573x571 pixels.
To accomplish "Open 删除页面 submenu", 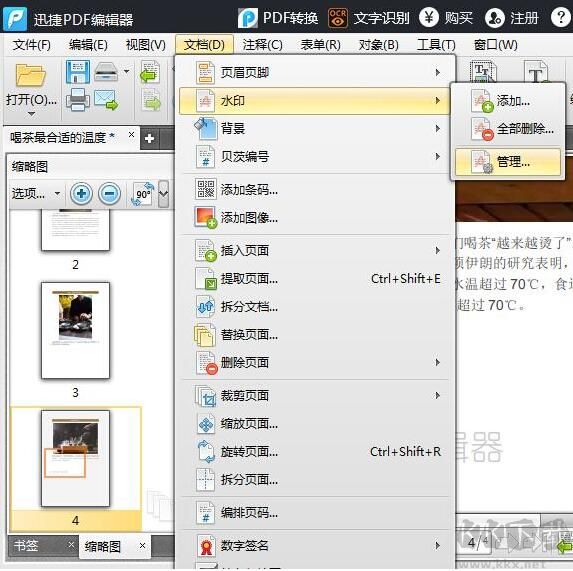I will (314, 363).
